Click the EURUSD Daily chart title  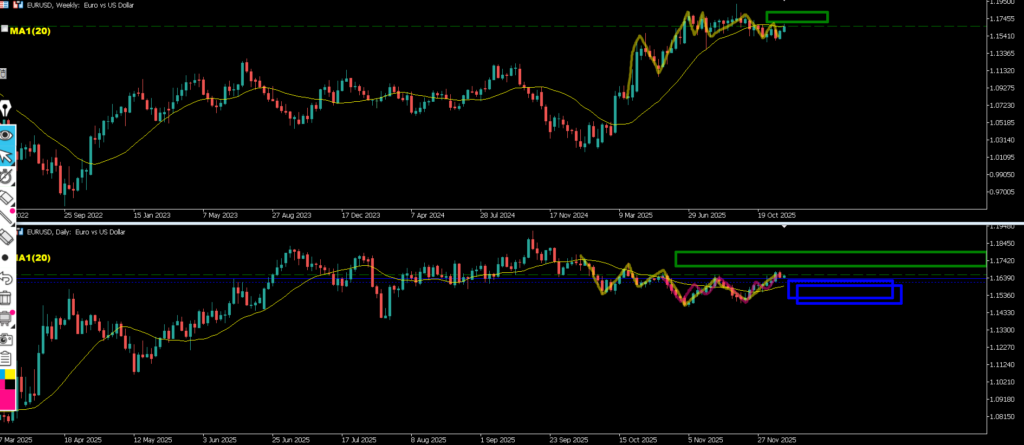click(x=75, y=232)
